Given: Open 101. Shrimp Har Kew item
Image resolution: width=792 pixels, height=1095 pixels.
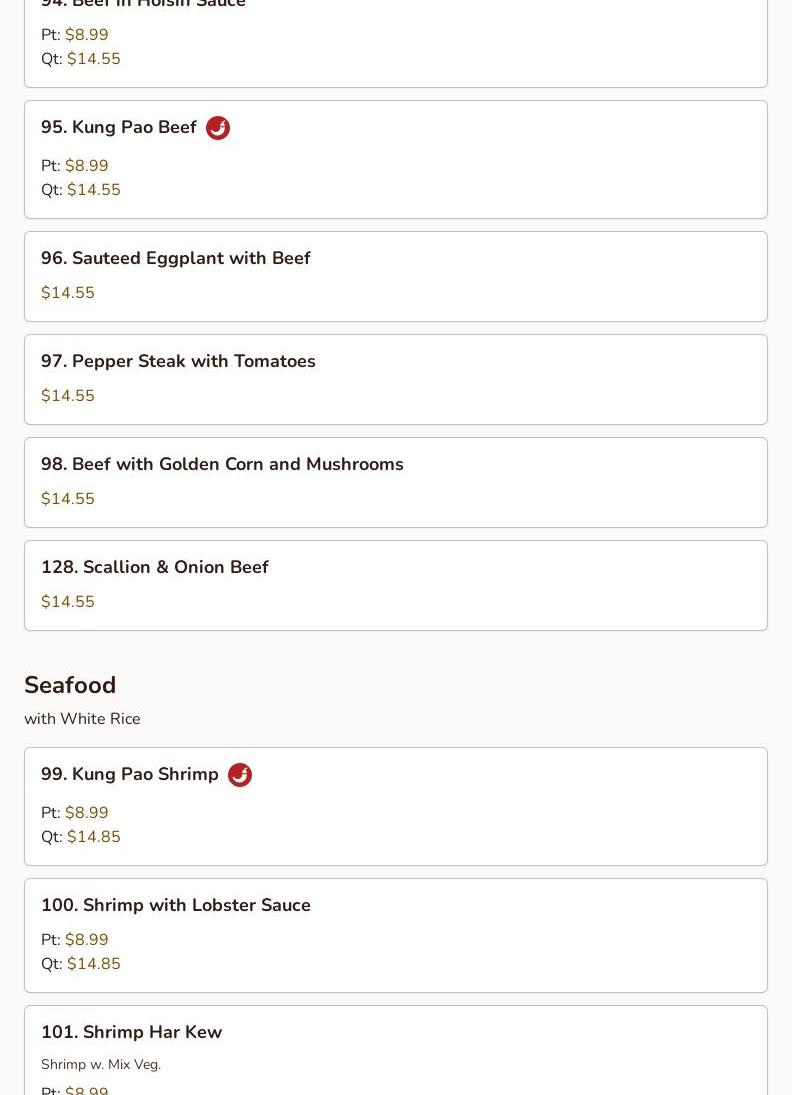Looking at the screenshot, I should click(396, 1050).
